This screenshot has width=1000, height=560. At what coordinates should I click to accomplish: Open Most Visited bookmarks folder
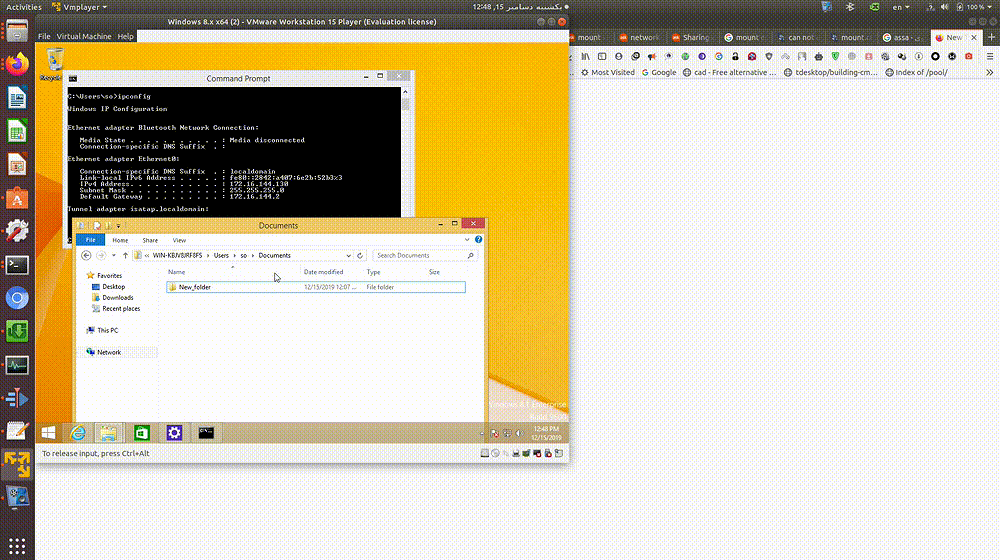[608, 73]
